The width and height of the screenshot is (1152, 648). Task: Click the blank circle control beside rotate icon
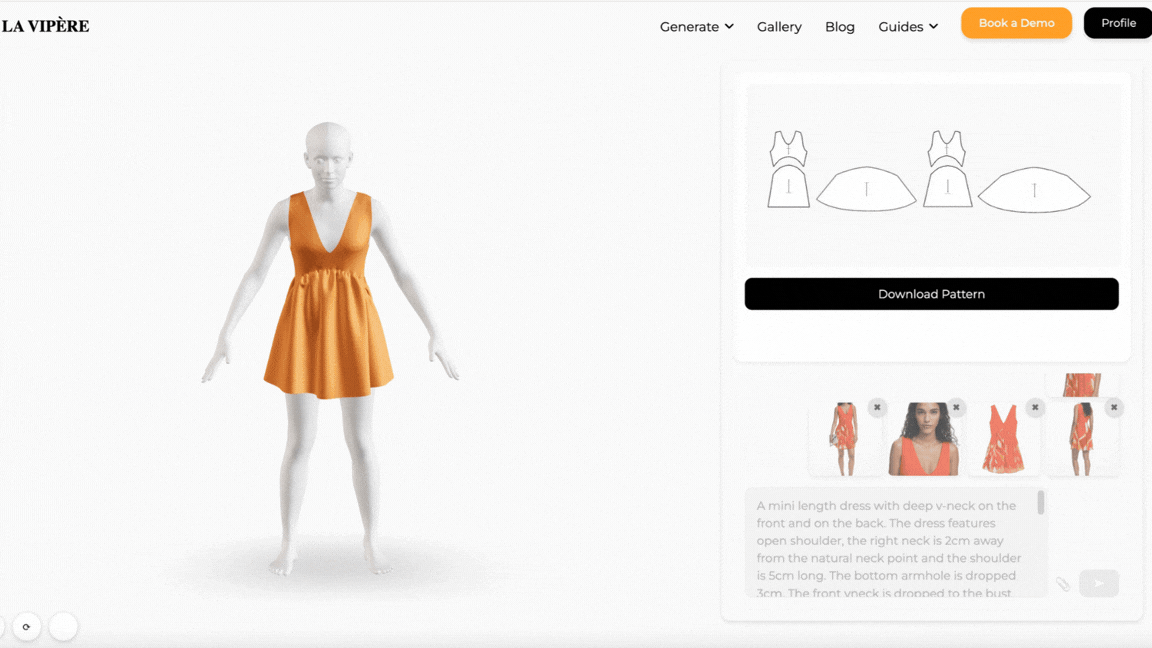point(63,626)
